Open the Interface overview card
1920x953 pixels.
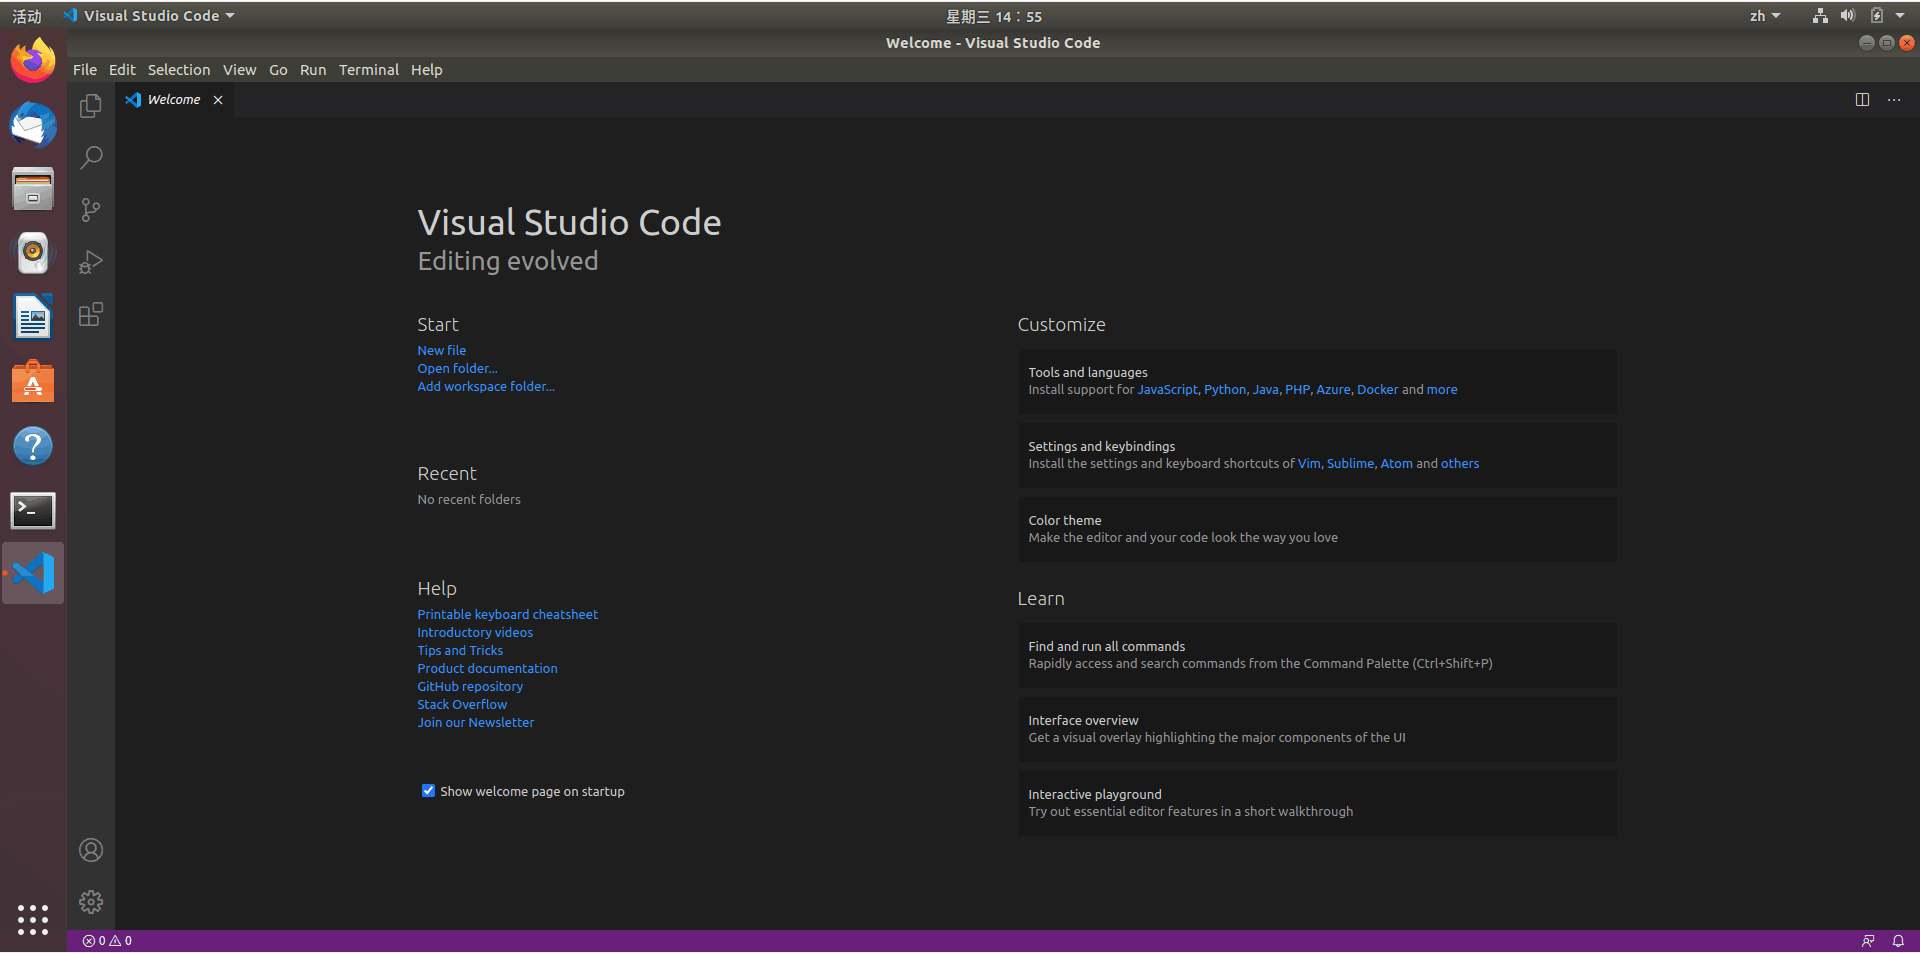coord(1317,729)
